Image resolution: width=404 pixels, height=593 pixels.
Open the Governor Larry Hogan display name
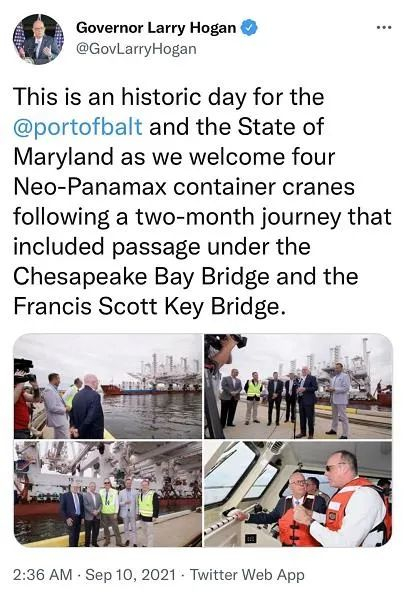point(156,28)
